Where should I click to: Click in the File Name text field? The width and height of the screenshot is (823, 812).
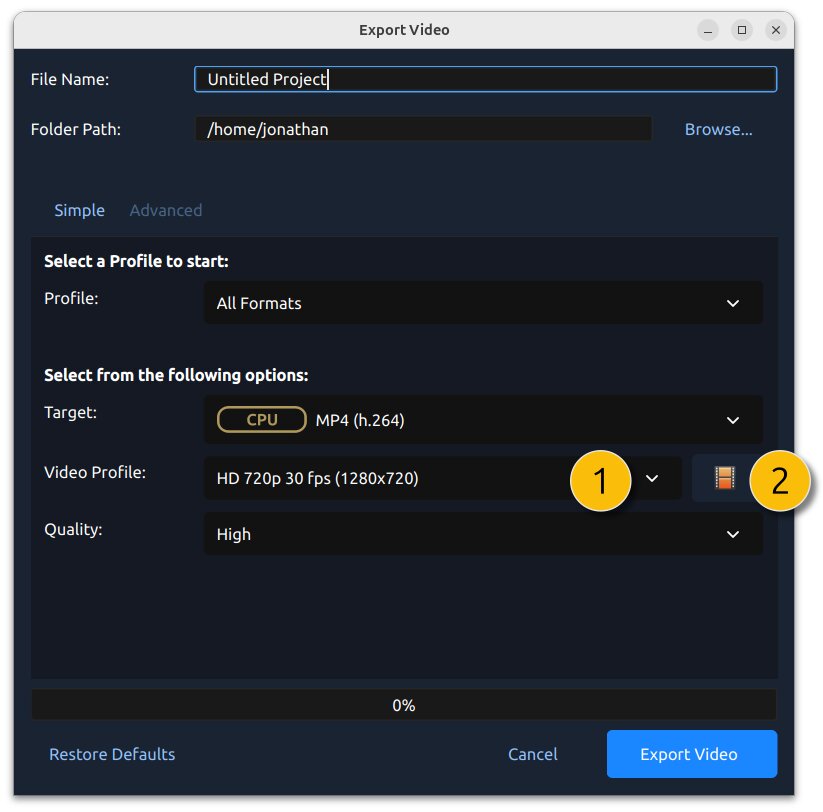pyautogui.click(x=485, y=79)
